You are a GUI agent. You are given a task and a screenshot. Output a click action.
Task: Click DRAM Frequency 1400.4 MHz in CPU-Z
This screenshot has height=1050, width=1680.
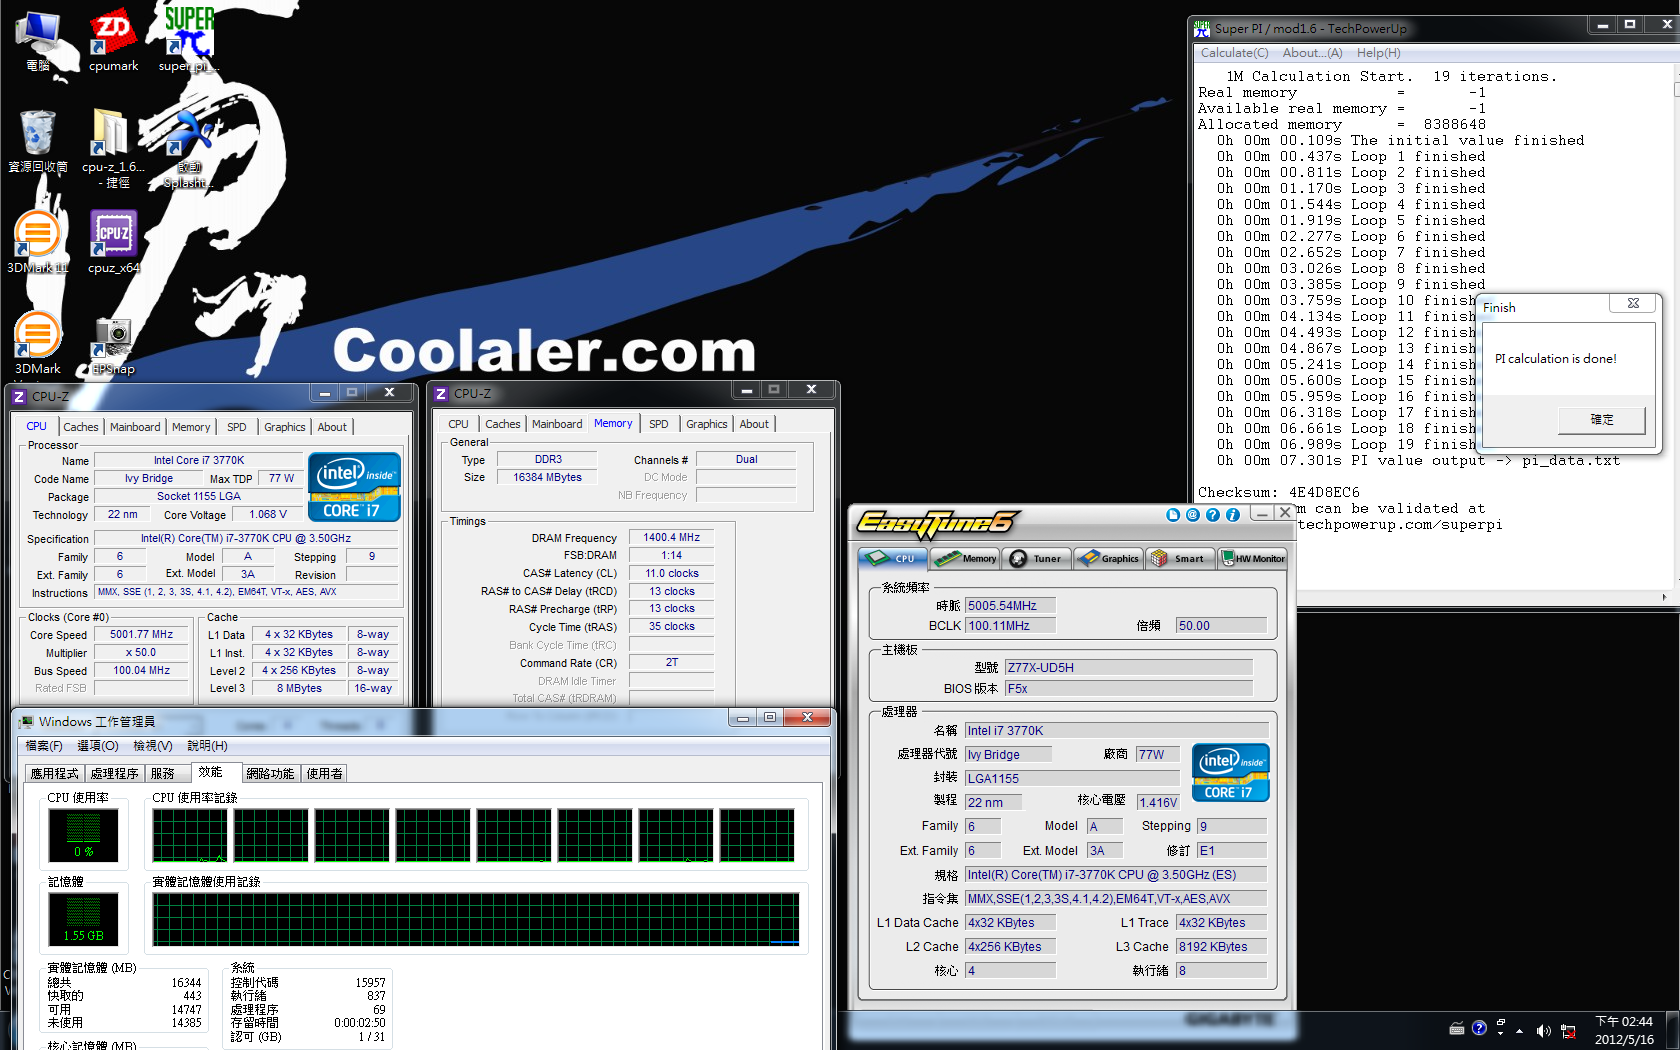pyautogui.click(x=671, y=538)
